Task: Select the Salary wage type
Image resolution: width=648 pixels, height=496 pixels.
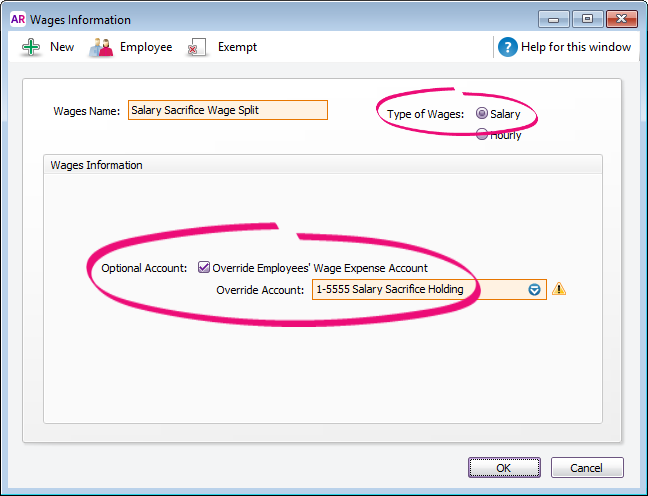Action: 482,114
